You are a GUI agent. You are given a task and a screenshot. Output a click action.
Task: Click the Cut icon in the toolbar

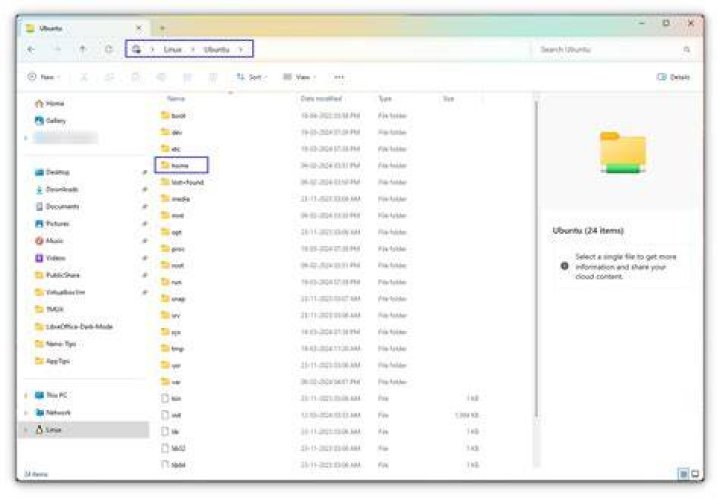pos(84,77)
